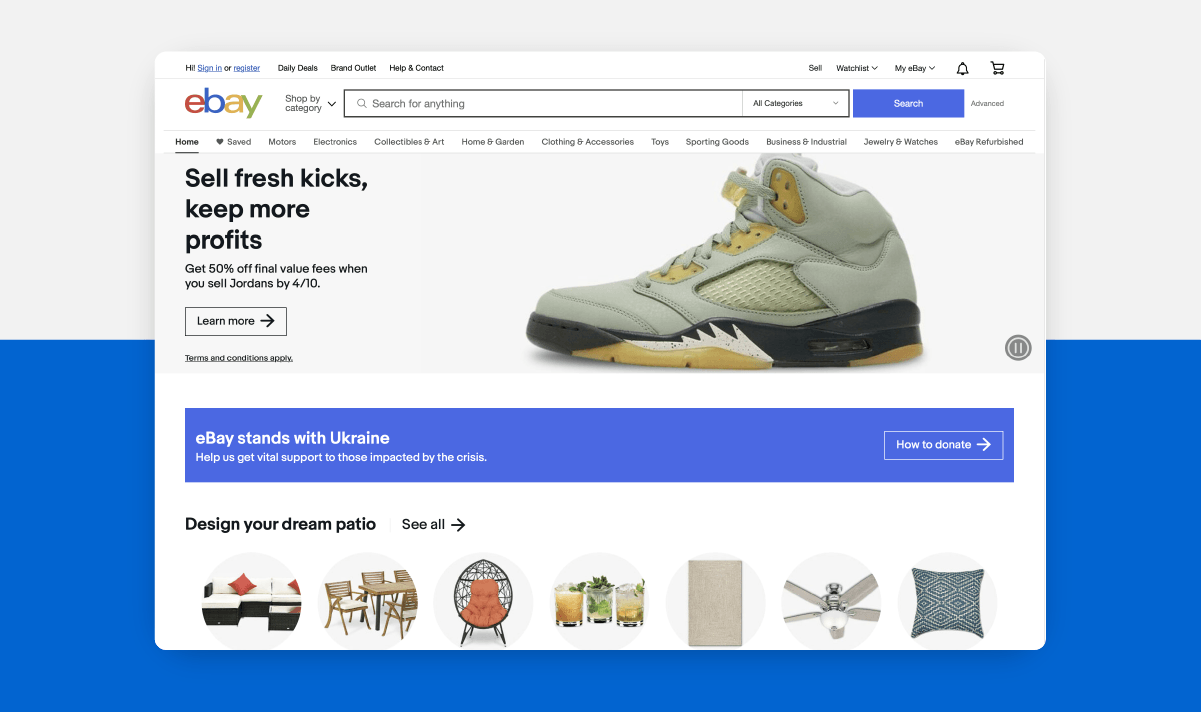The height and width of the screenshot is (712, 1201).
Task: Expand the All Categories selector
Action: 794,103
